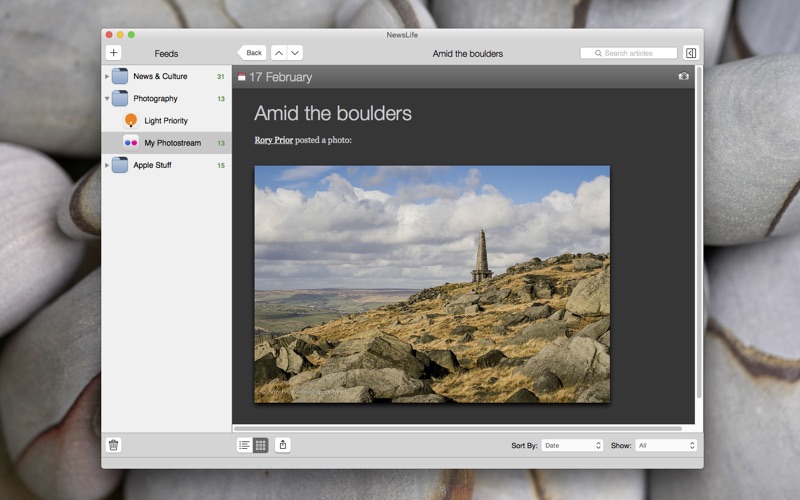Click the Amid the boulders article heading
This screenshot has width=800, height=500.
[x=333, y=113]
